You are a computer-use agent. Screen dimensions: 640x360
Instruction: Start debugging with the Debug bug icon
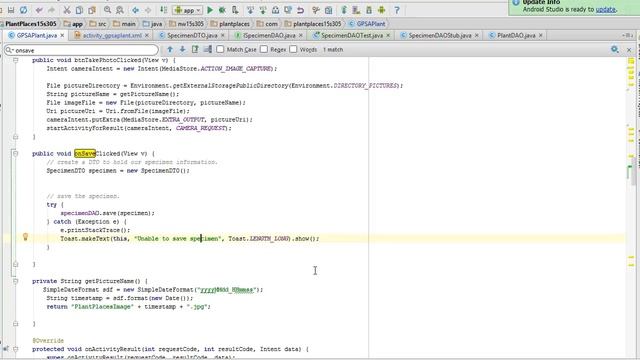(222, 10)
